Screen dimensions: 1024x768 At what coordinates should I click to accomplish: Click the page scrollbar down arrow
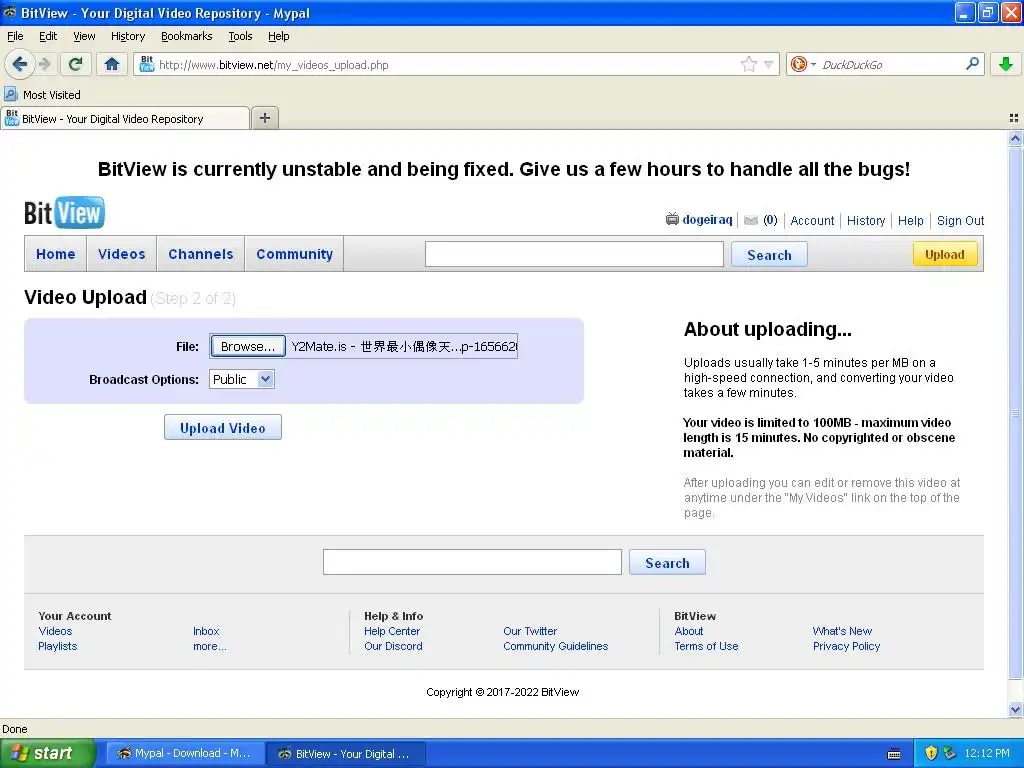click(x=1015, y=709)
